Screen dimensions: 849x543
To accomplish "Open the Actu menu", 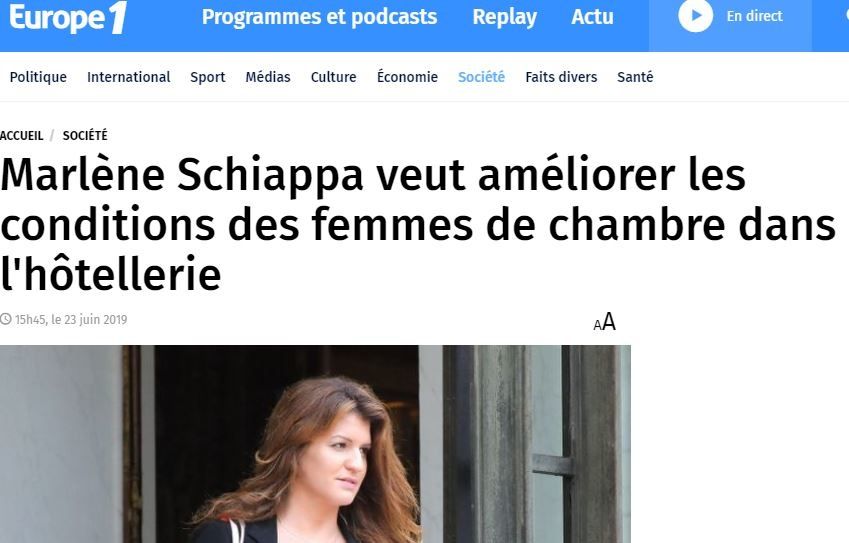I will 592,17.
